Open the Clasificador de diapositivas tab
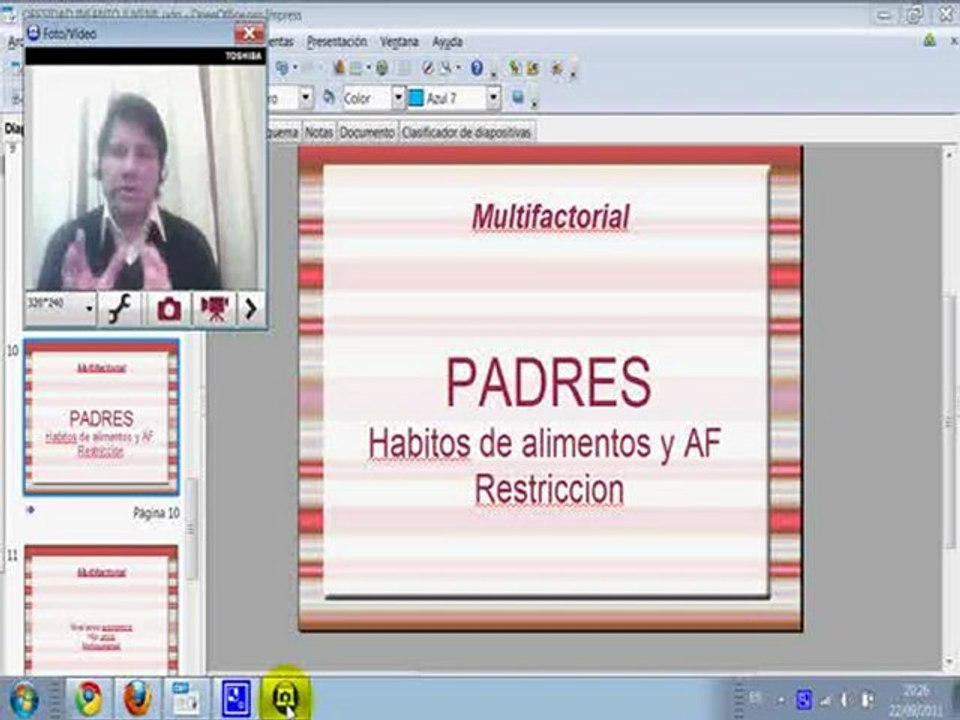Screen dimensions: 960x720 pos(467,132)
